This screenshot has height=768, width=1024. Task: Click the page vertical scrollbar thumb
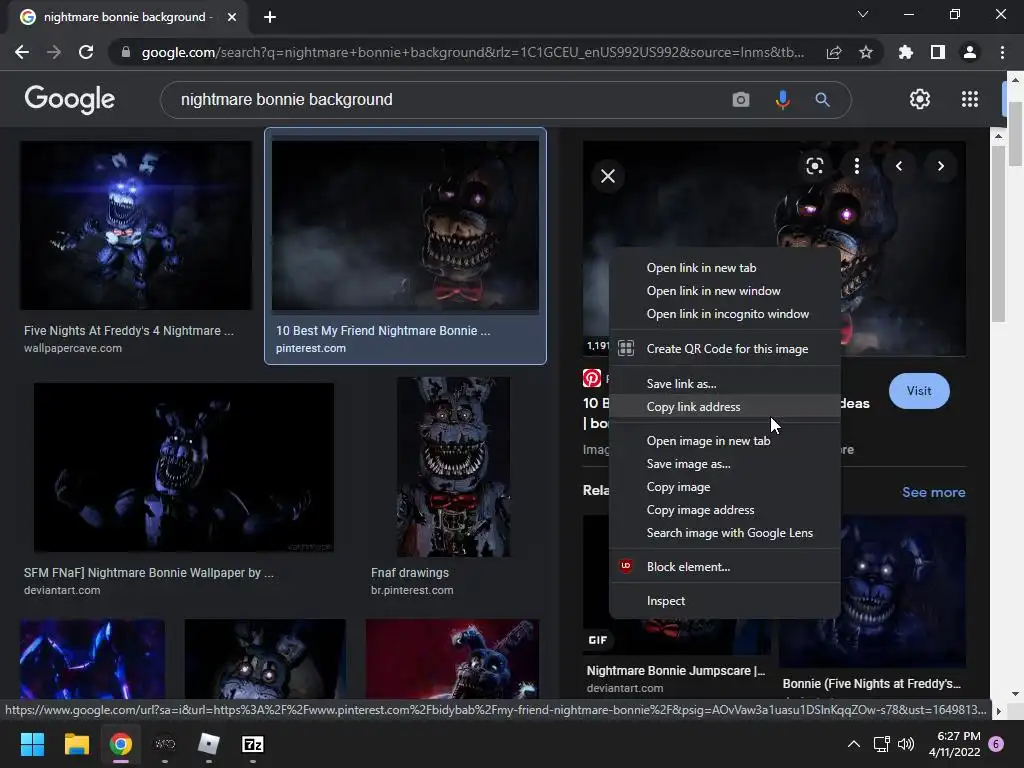click(1016, 134)
